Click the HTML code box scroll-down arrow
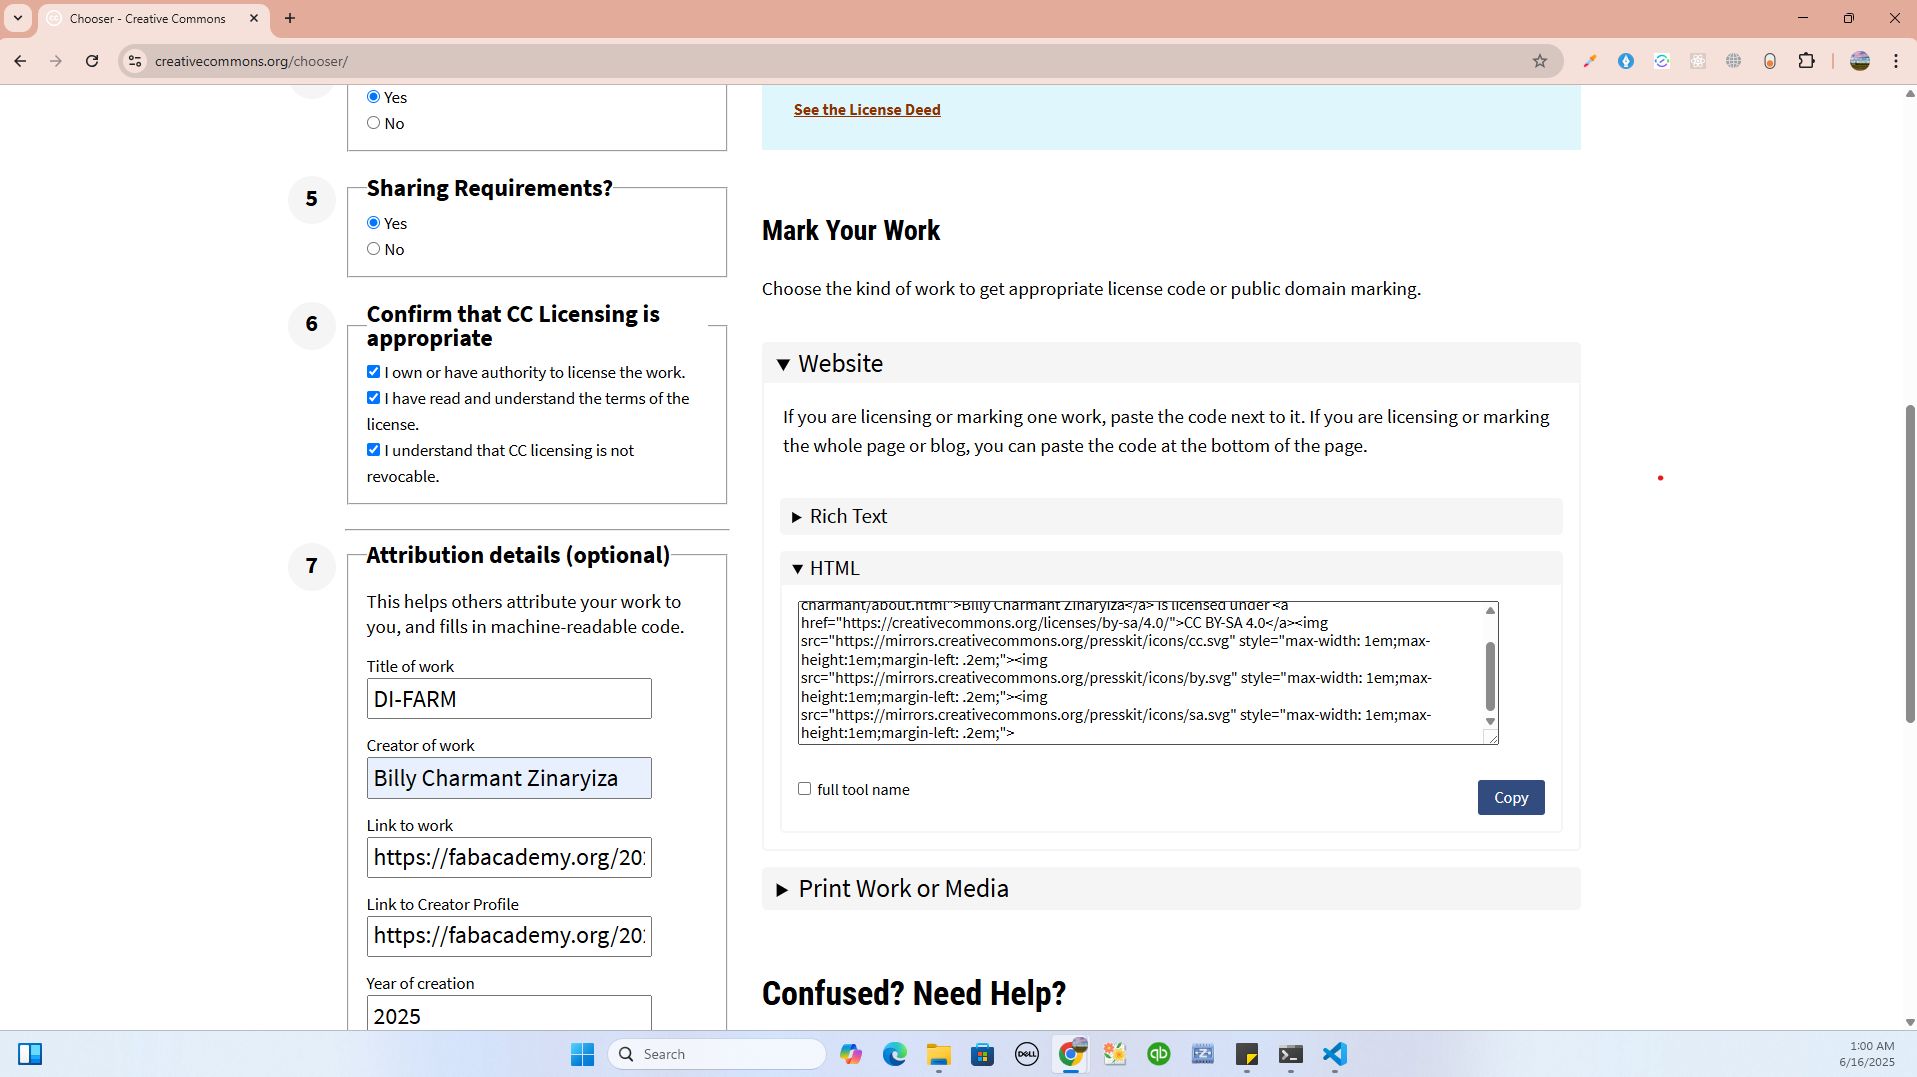Viewport: 1917px width, 1077px height. [1490, 722]
